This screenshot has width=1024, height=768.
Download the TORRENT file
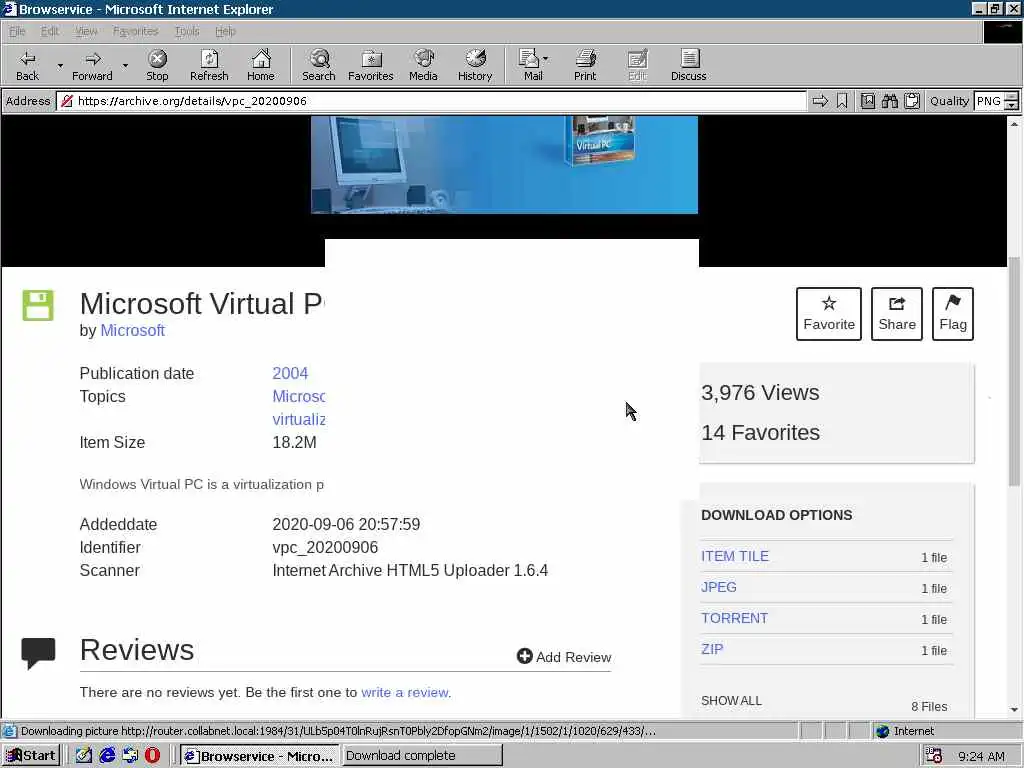[x=734, y=618]
